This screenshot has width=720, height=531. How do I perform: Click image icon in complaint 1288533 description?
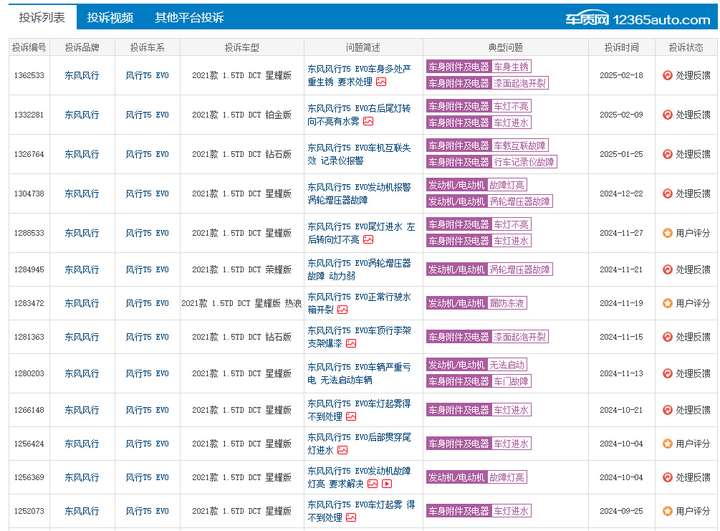(x=368, y=239)
